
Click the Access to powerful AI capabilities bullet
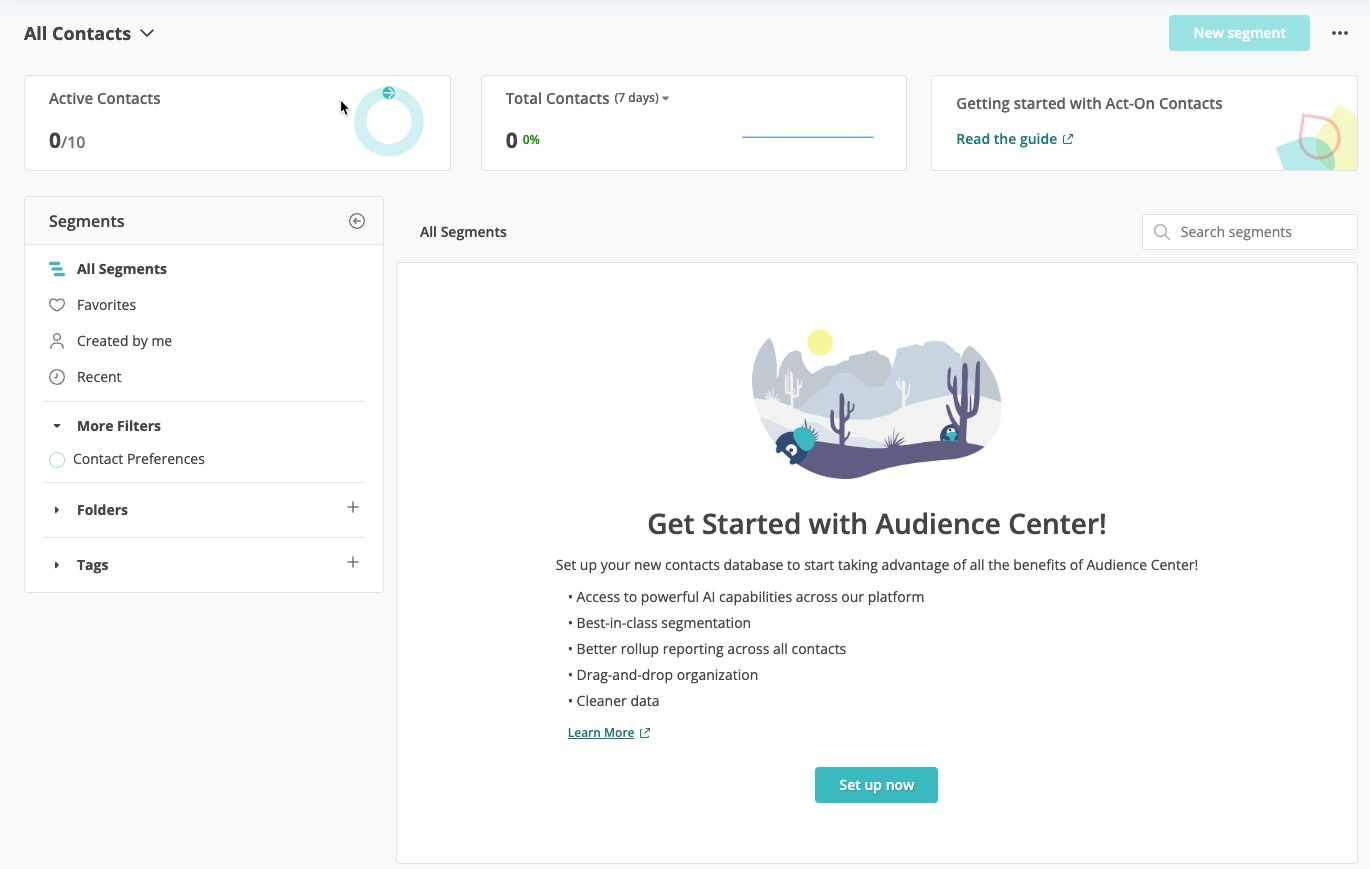(x=746, y=597)
